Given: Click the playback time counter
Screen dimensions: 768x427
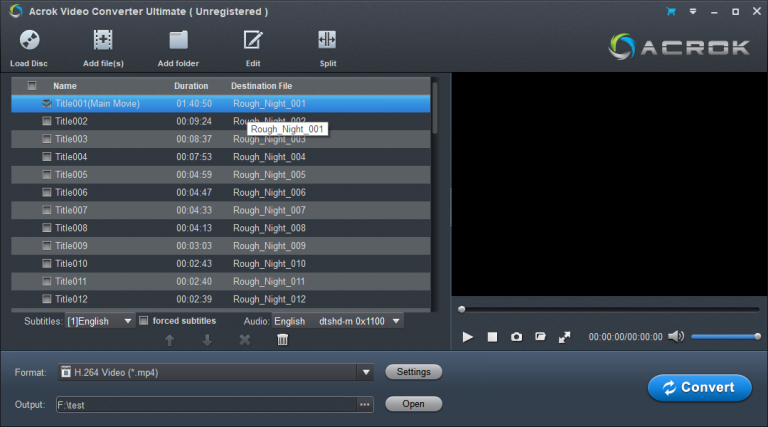Looking at the screenshot, I should 625,337.
